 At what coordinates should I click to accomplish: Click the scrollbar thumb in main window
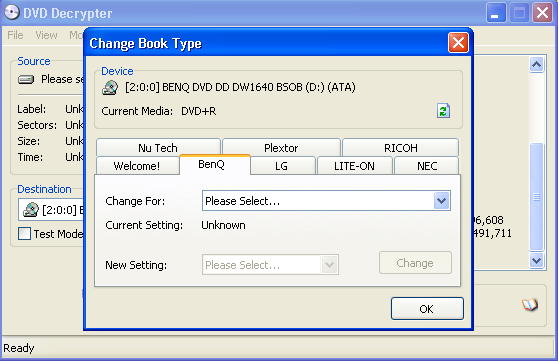(x=536, y=197)
